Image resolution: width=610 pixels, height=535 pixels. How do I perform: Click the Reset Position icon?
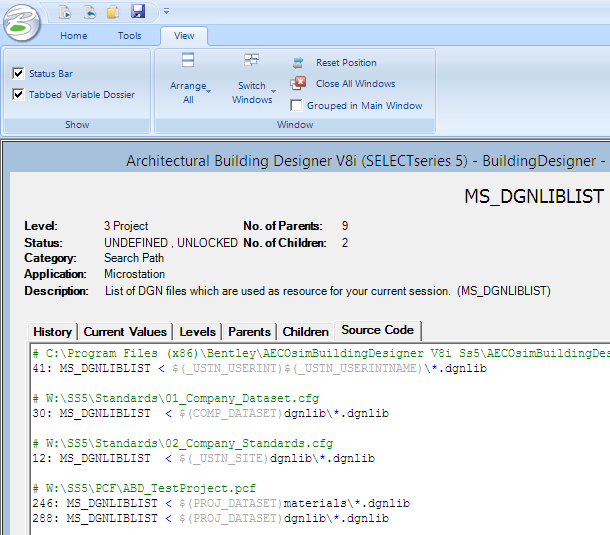click(x=298, y=62)
